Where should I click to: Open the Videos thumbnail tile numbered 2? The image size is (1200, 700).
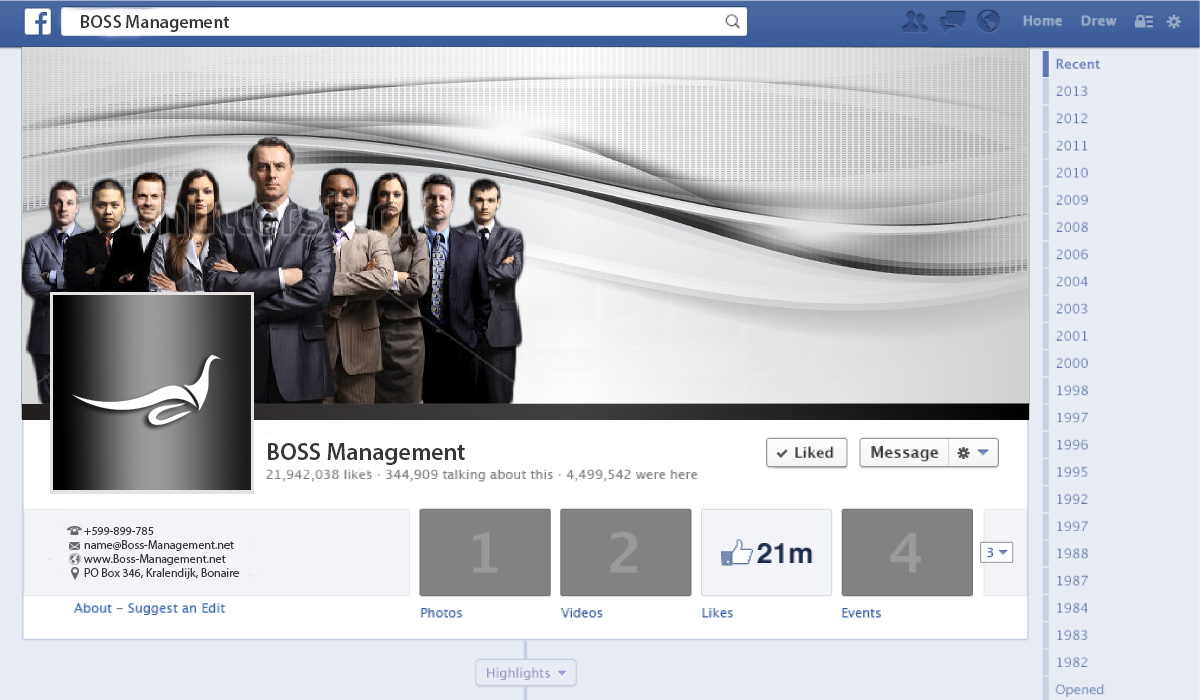coord(626,552)
